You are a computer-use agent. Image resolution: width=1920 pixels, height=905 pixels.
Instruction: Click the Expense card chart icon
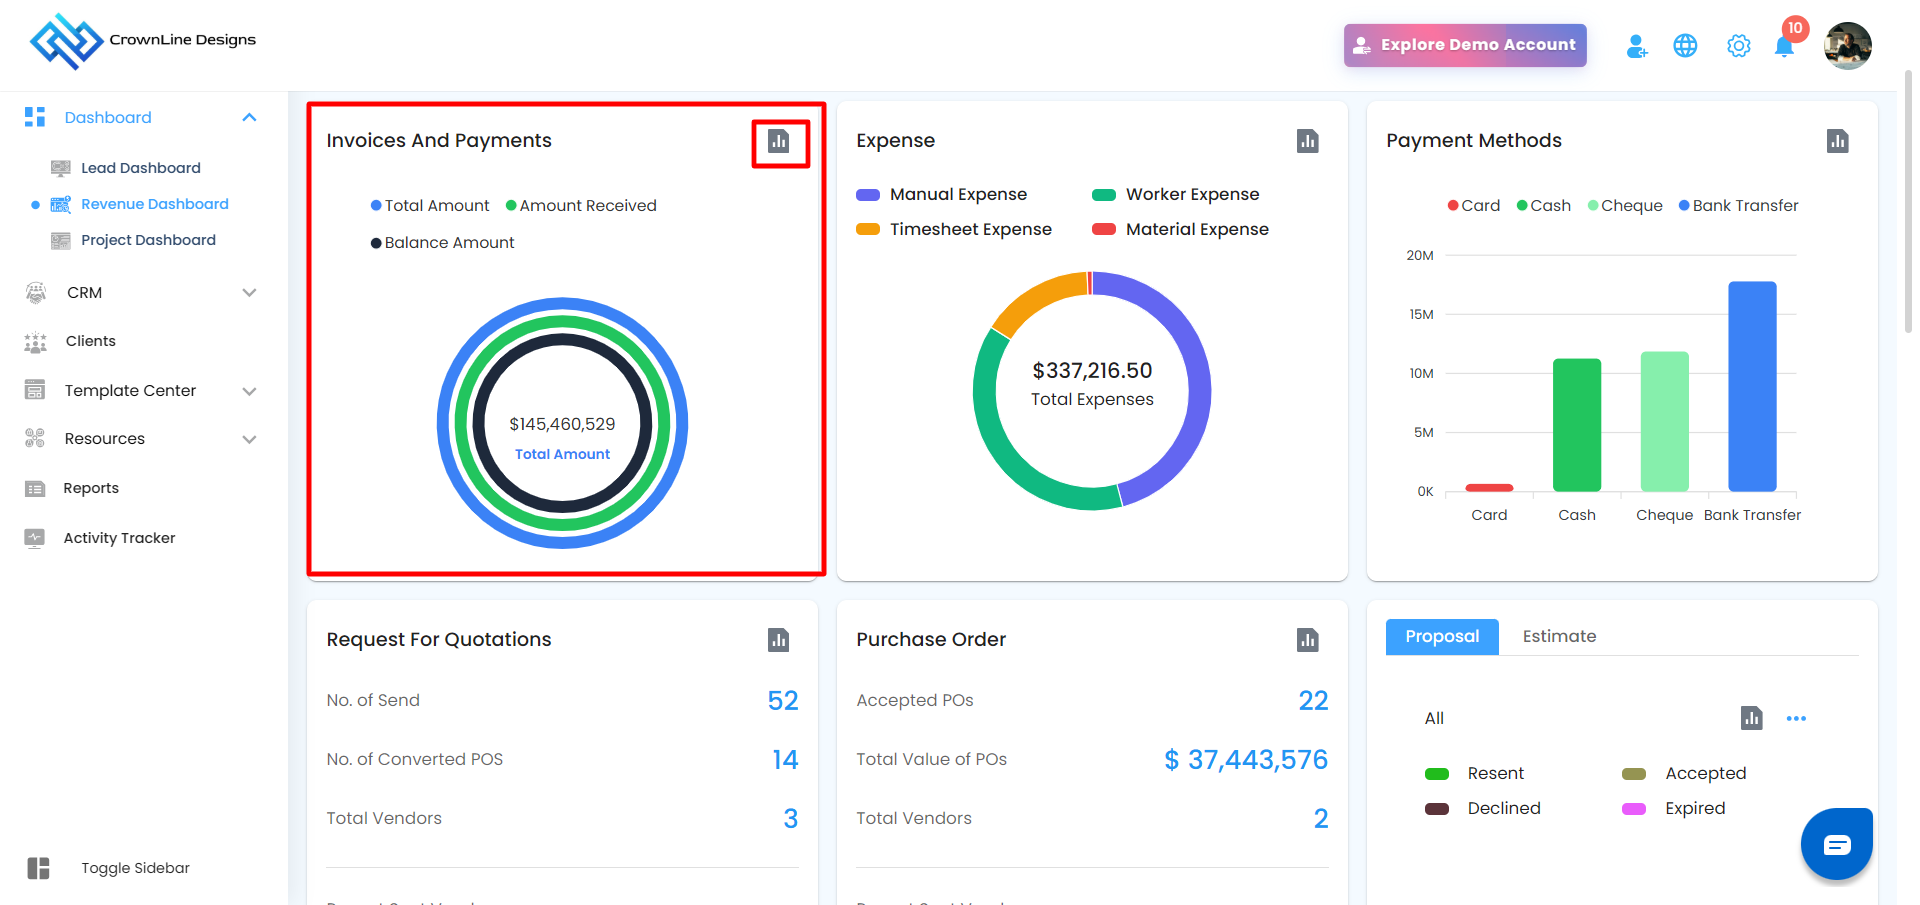tap(1307, 141)
